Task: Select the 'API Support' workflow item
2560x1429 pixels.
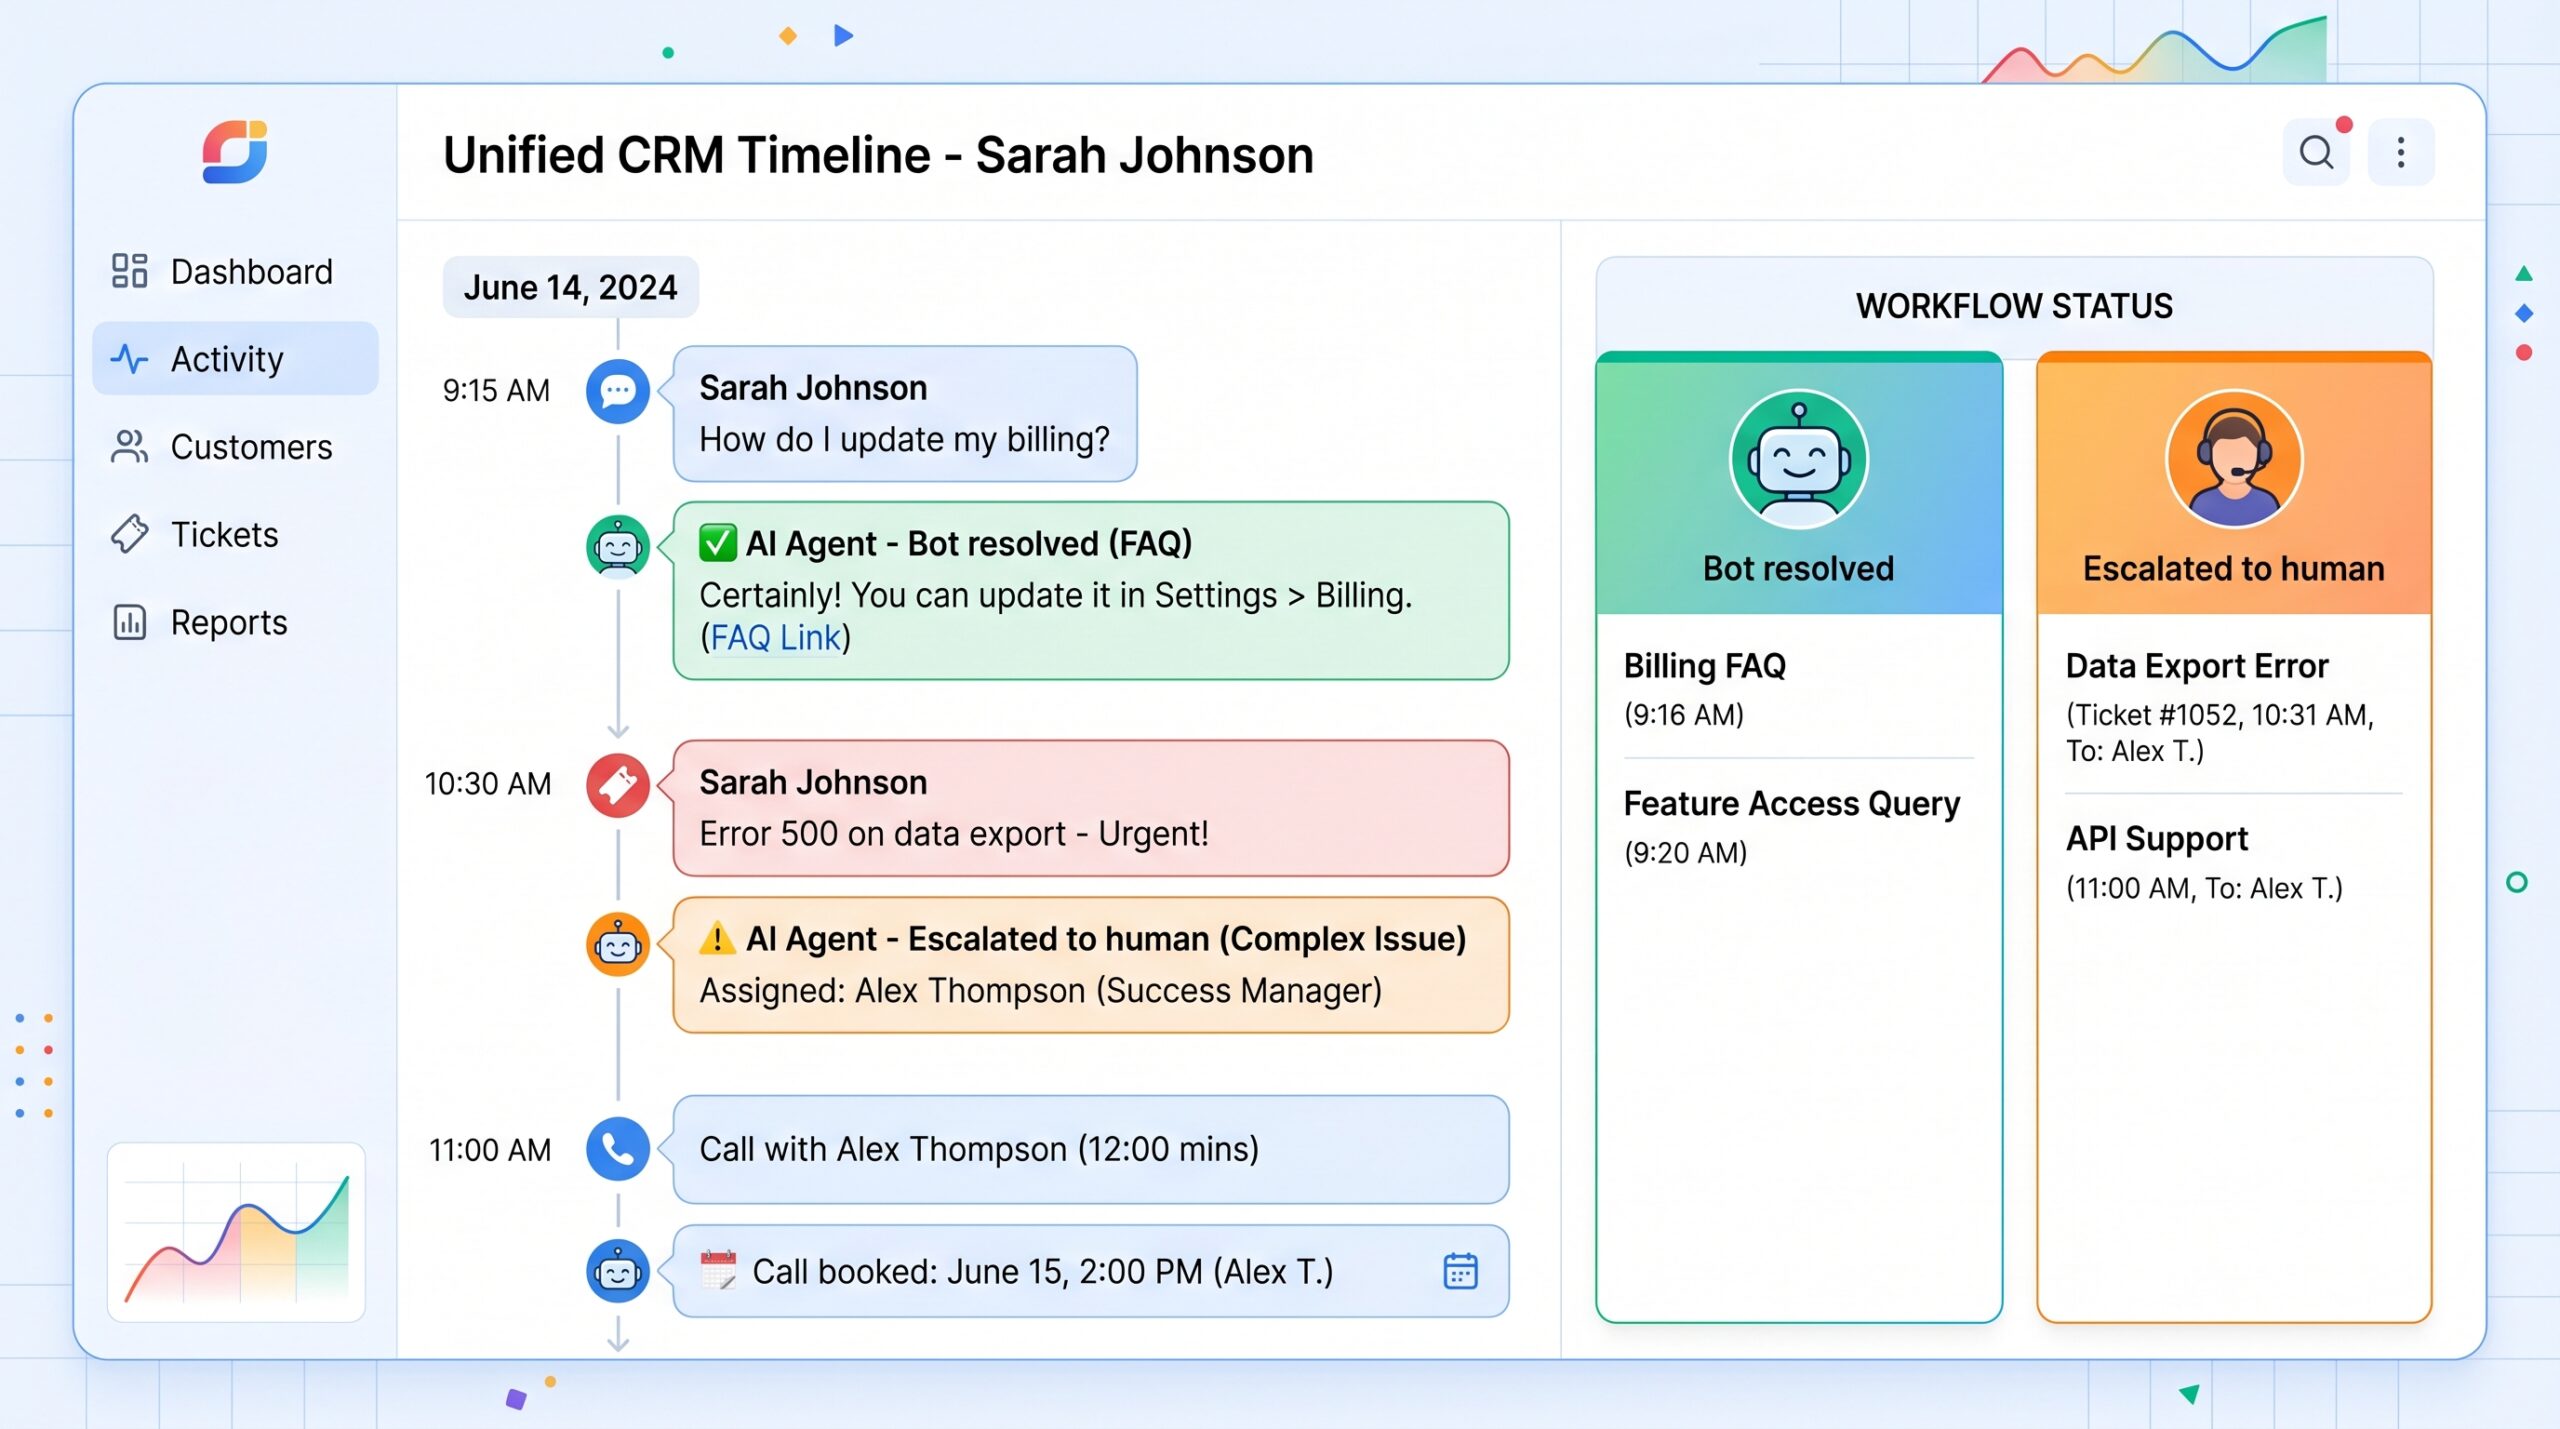Action: 2233,862
